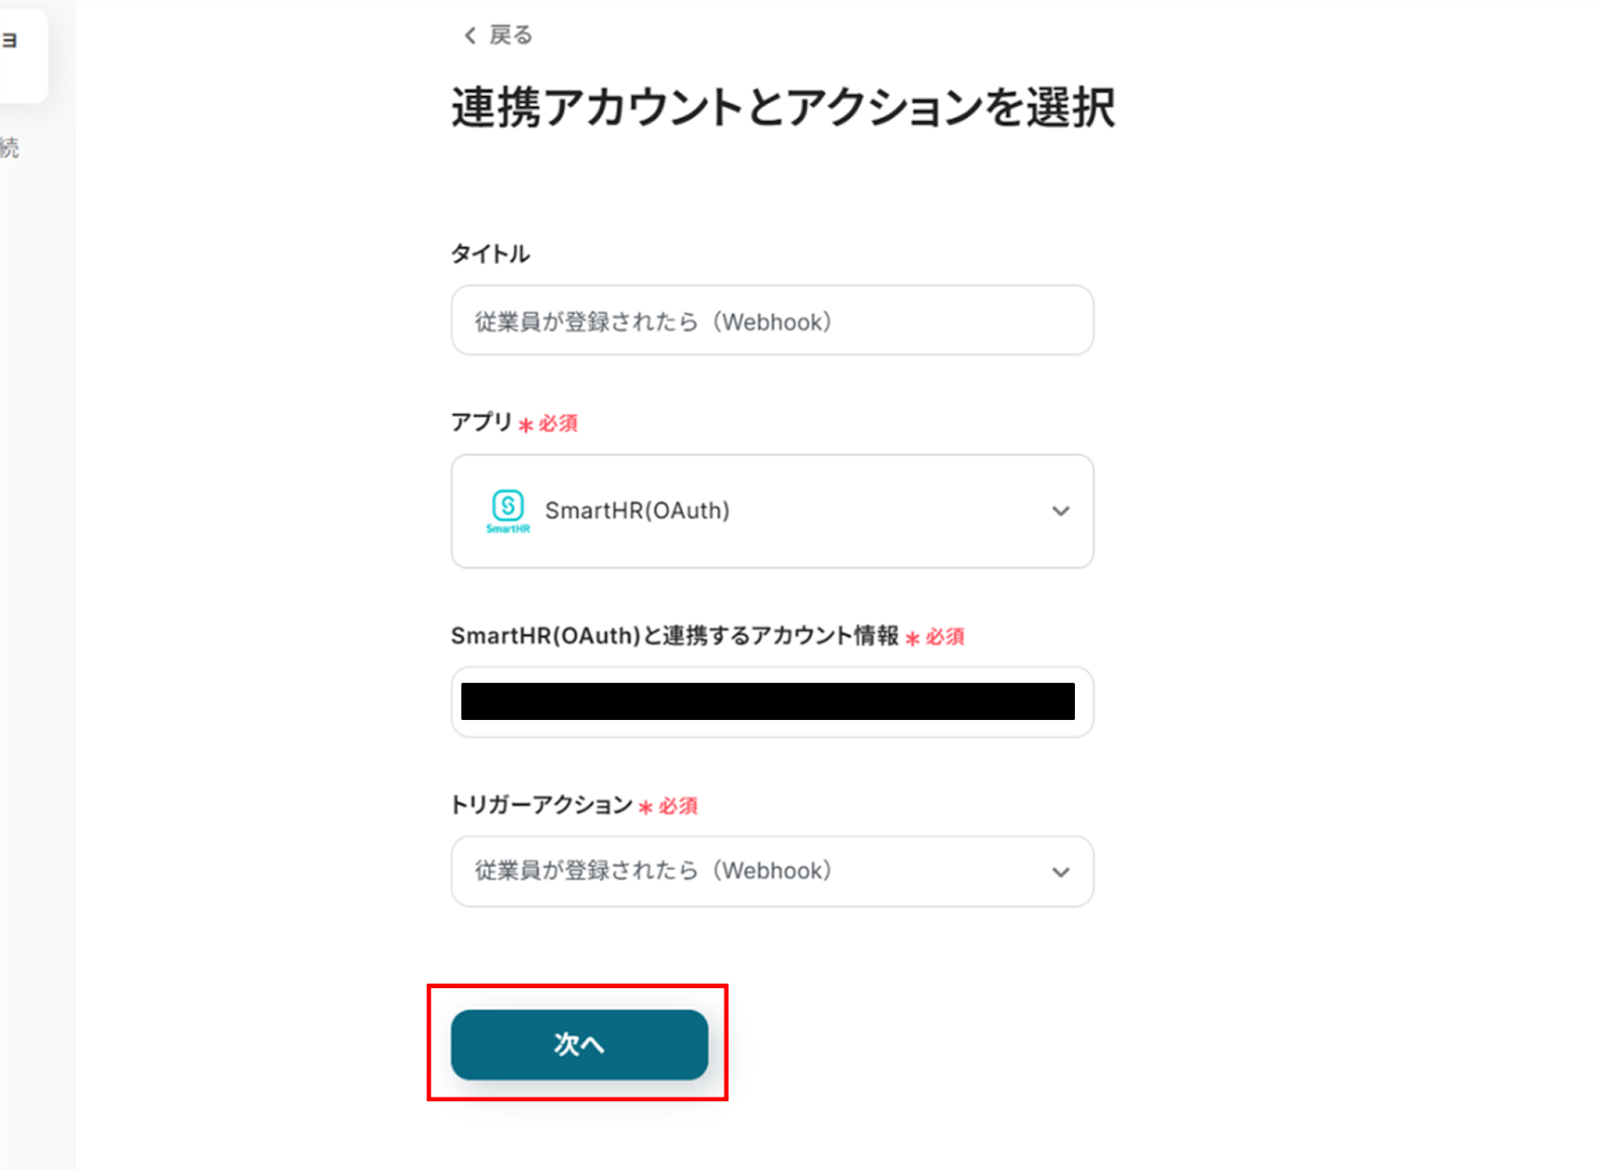This screenshot has height=1170, width=1600.
Task: Open the SmartHR(OAuth) app selector
Action: coord(770,511)
